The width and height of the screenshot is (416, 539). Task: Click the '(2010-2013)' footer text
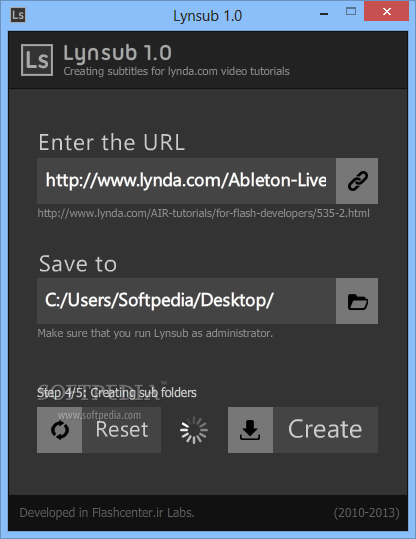coord(366,513)
